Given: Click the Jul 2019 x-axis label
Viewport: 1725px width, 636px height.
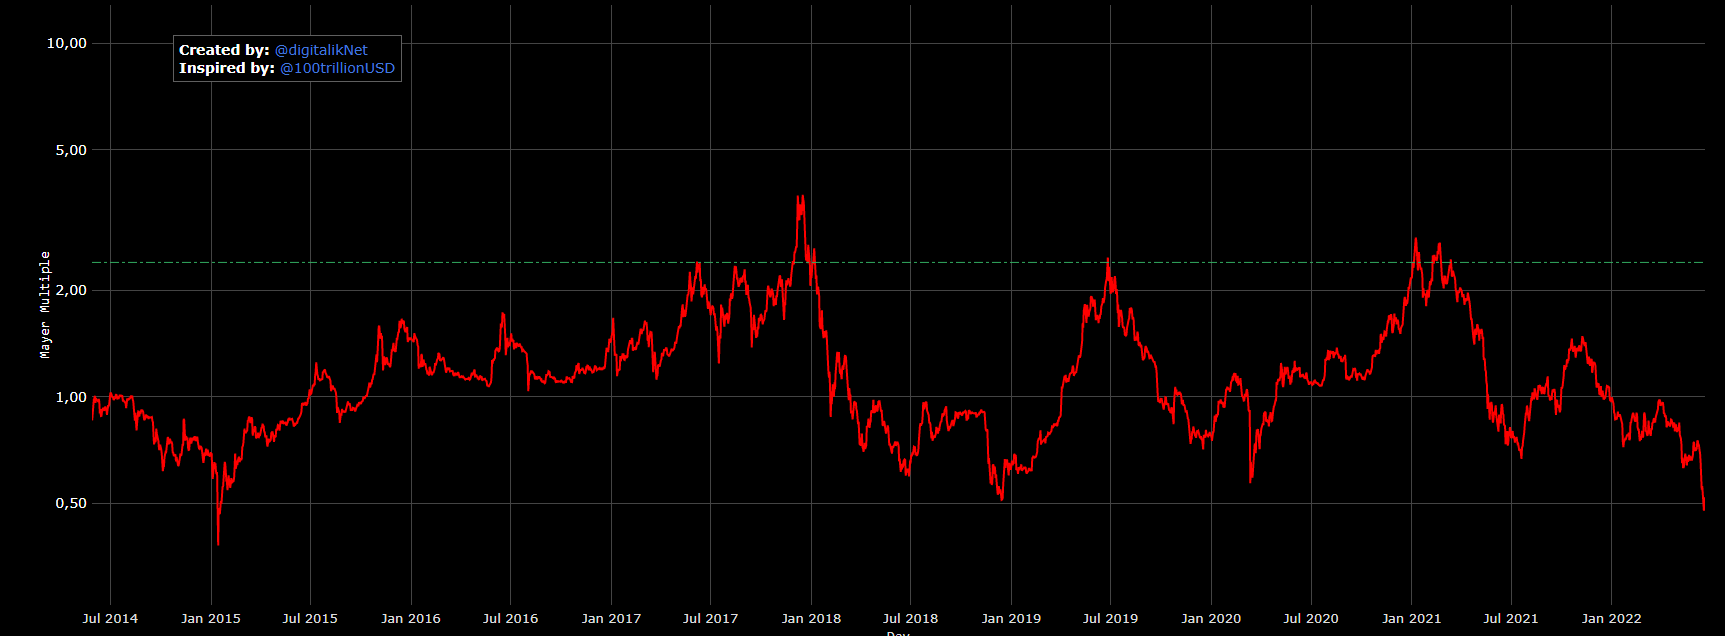Looking at the screenshot, I should pos(1110,618).
